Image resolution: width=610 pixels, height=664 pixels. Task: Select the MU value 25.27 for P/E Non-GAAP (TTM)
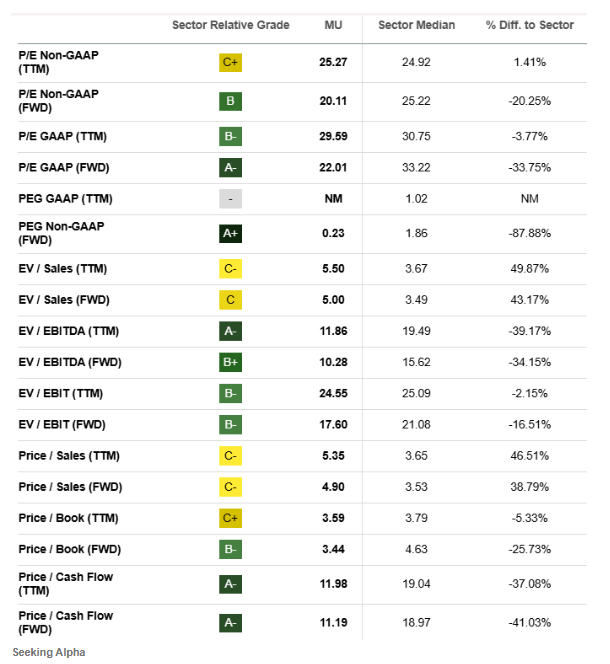click(x=334, y=63)
